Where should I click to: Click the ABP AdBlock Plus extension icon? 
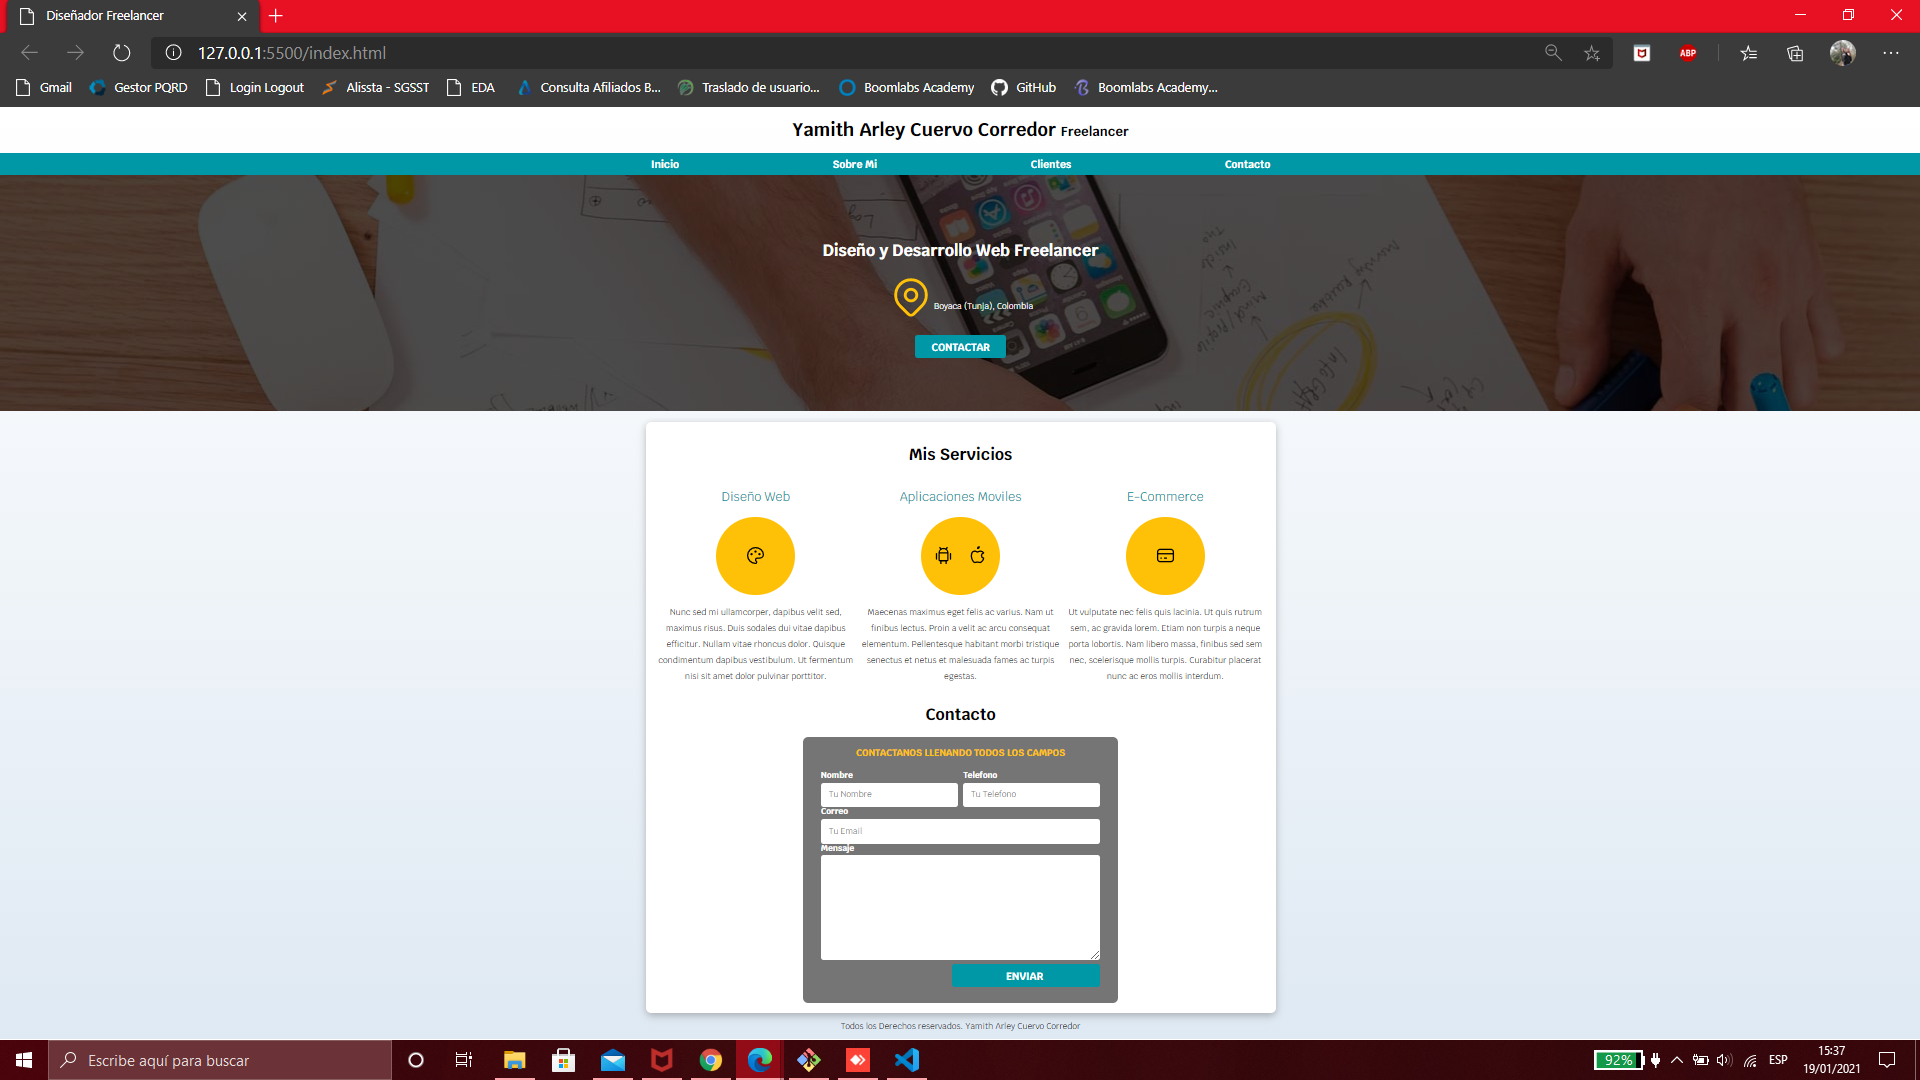click(1688, 53)
